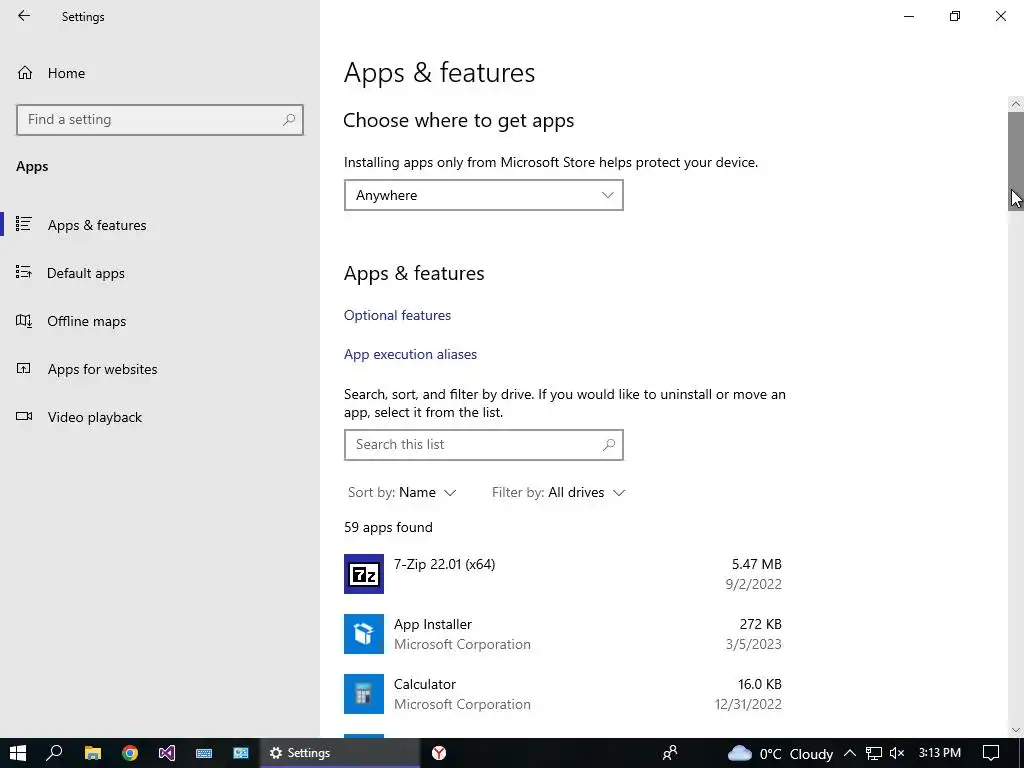Select the App Installer entry name

click(x=432, y=624)
